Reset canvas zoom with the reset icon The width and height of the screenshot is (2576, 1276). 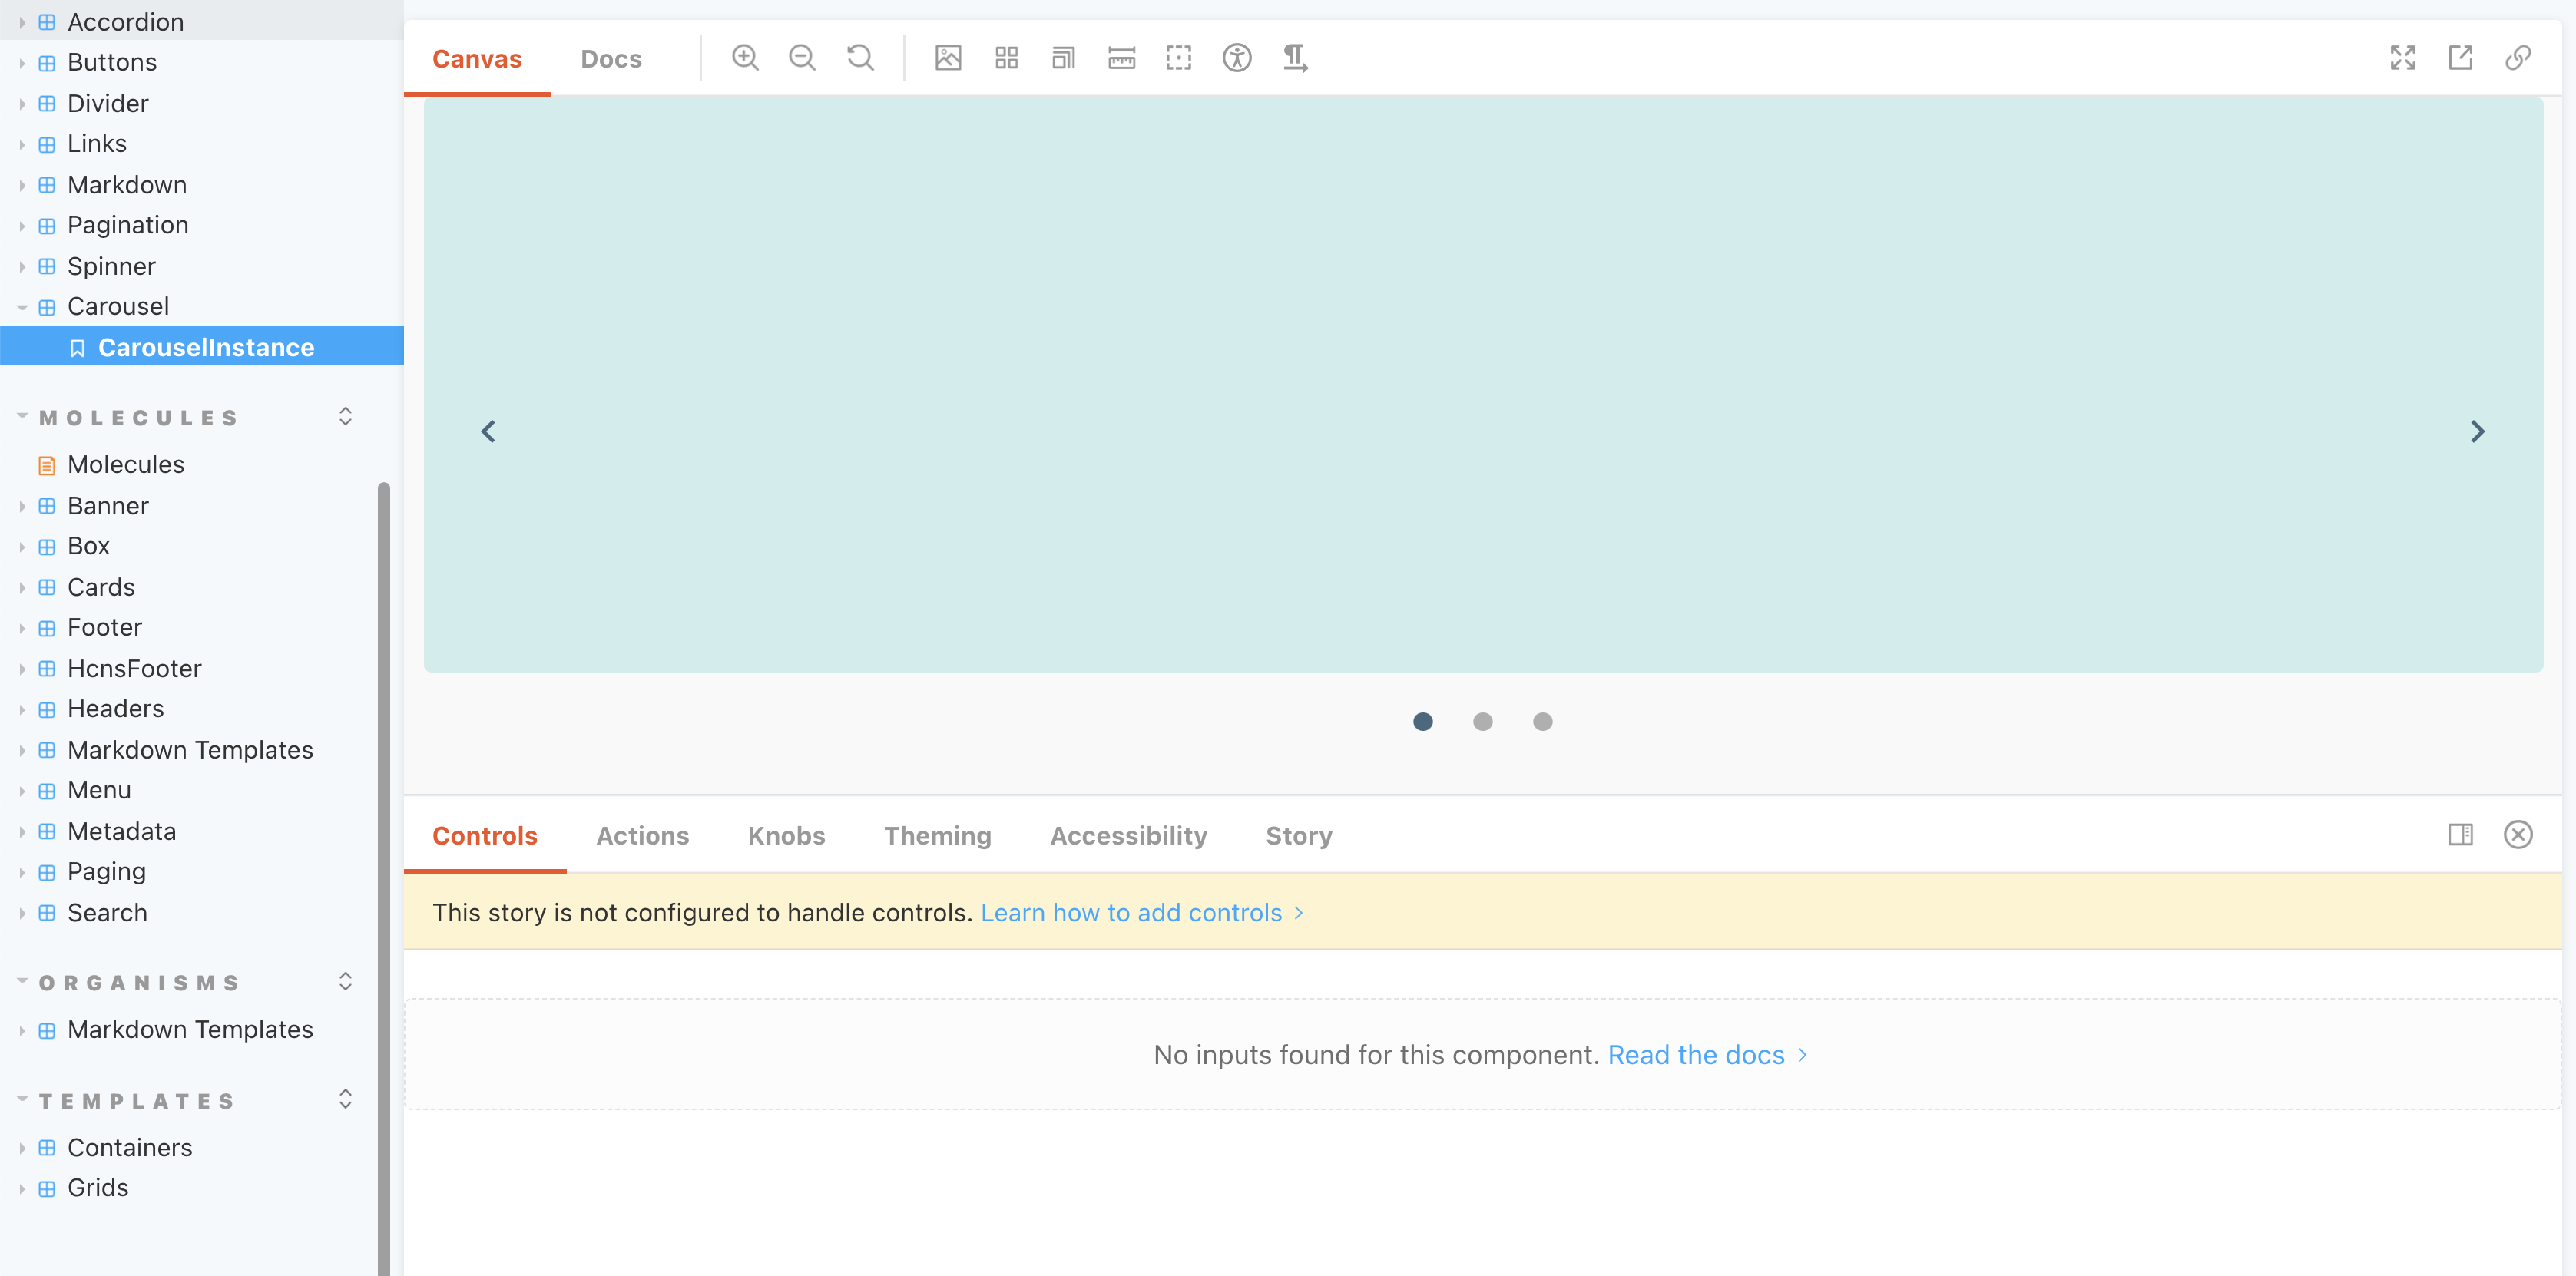pyautogui.click(x=860, y=58)
